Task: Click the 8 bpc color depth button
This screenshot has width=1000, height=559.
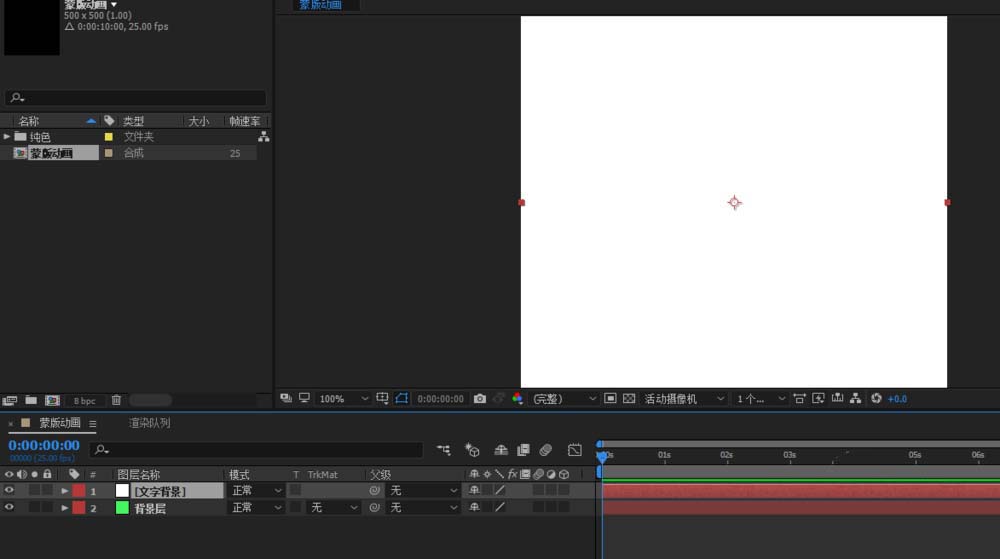Action: click(x=85, y=400)
